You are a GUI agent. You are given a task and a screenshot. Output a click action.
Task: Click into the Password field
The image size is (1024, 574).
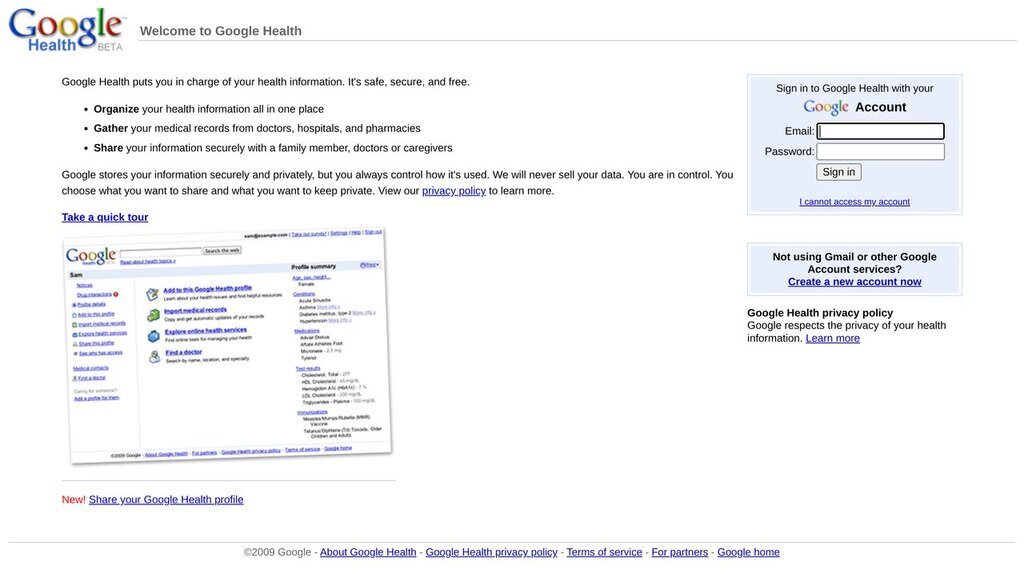click(880, 151)
